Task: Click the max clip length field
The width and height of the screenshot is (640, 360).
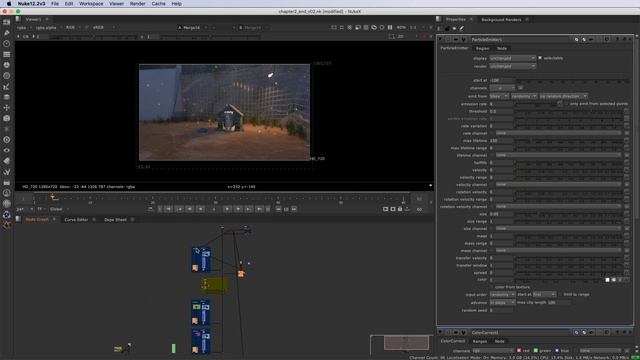Action: tap(558, 302)
